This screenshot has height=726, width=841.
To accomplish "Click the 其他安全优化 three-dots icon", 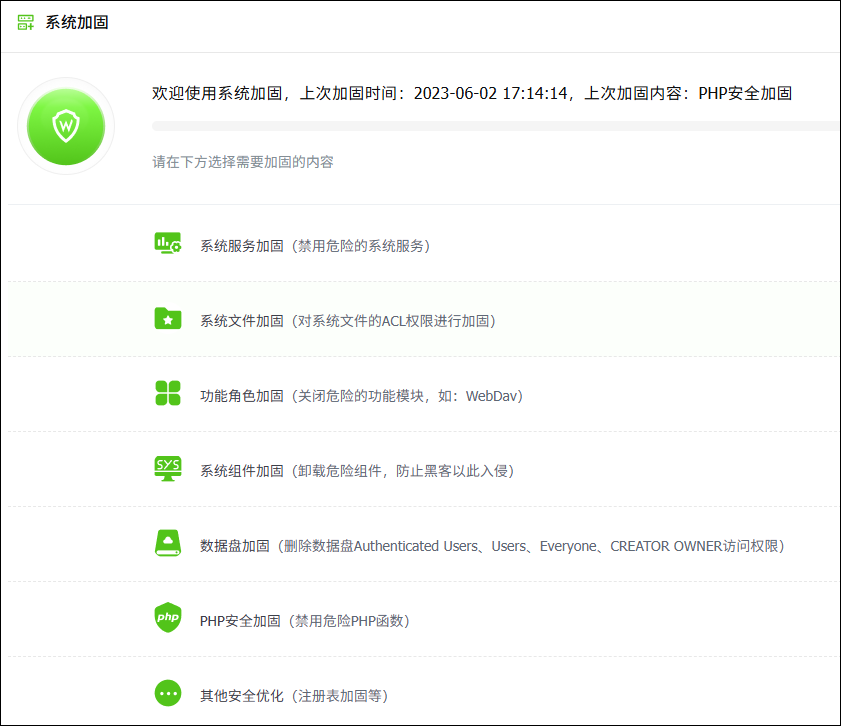I will coord(168,693).
